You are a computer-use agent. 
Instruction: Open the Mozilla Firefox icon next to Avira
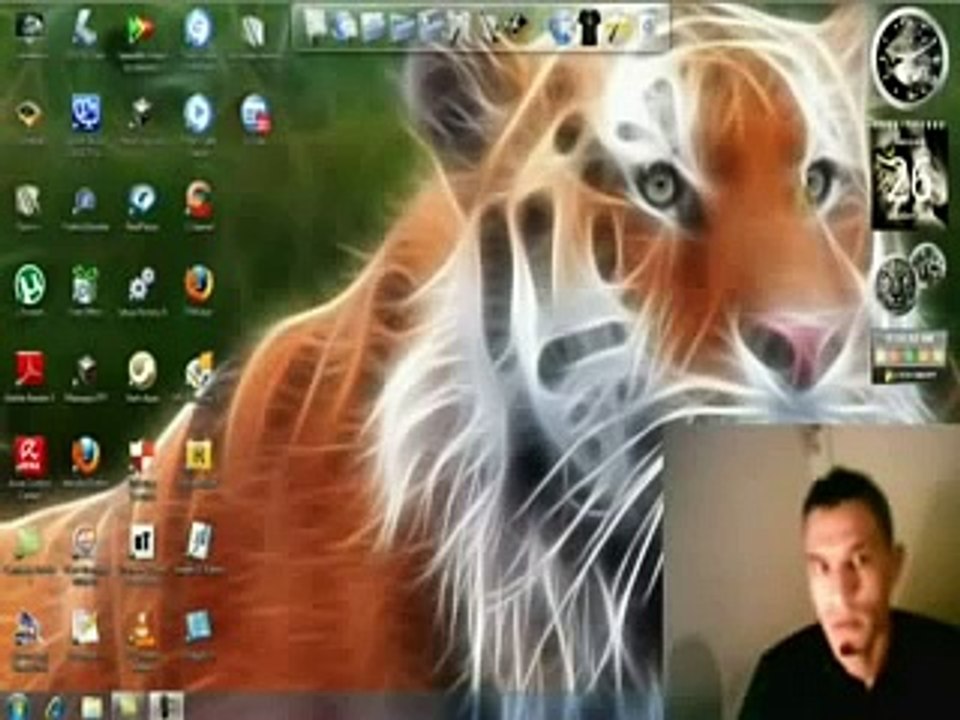click(86, 456)
